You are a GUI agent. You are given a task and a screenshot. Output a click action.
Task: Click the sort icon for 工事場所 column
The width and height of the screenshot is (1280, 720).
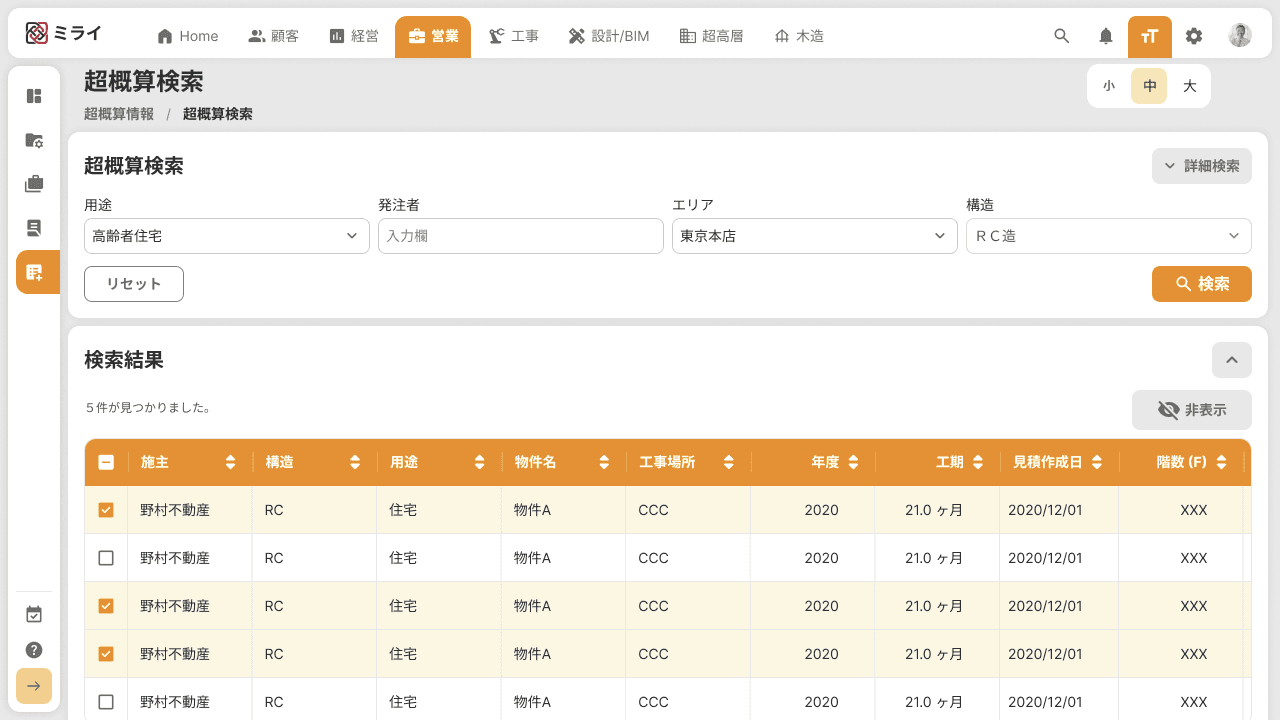pyautogui.click(x=729, y=462)
